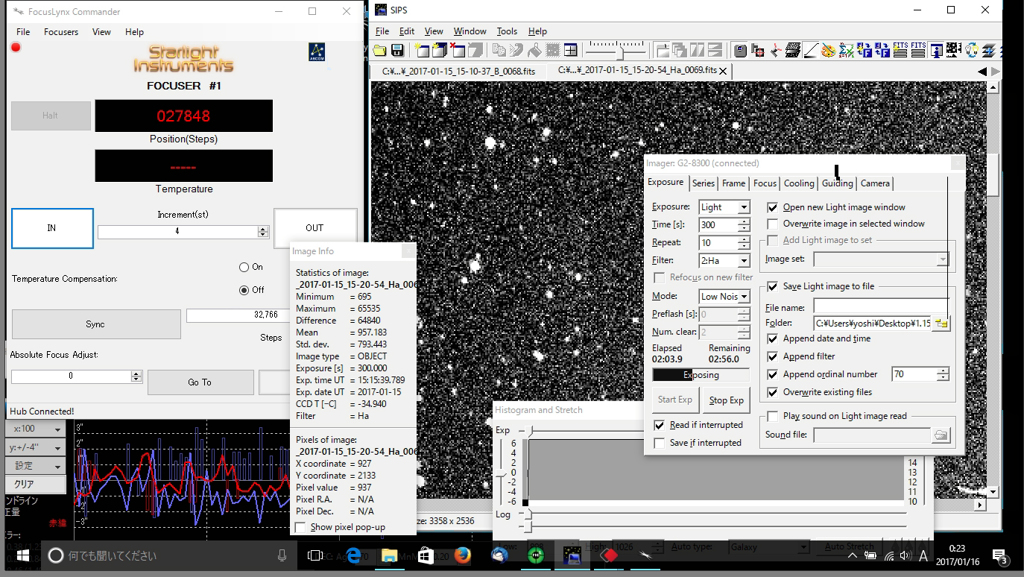This screenshot has width=1024, height=577.
Task: Open File Explorer from the taskbar
Action: coord(389,555)
